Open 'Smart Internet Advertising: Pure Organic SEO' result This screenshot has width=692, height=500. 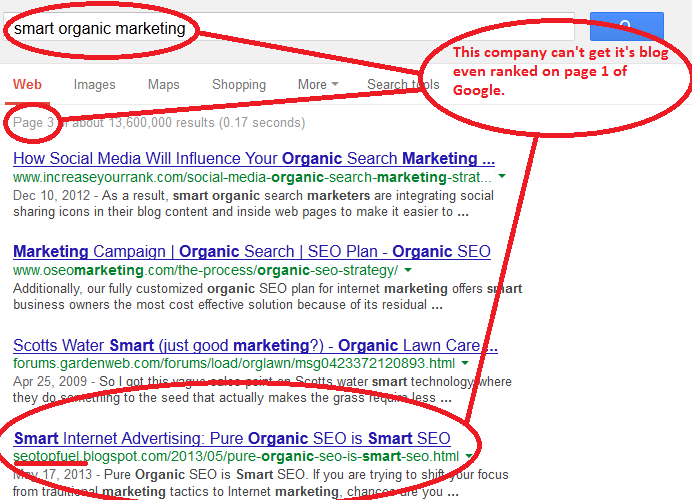pyautogui.click(x=232, y=438)
